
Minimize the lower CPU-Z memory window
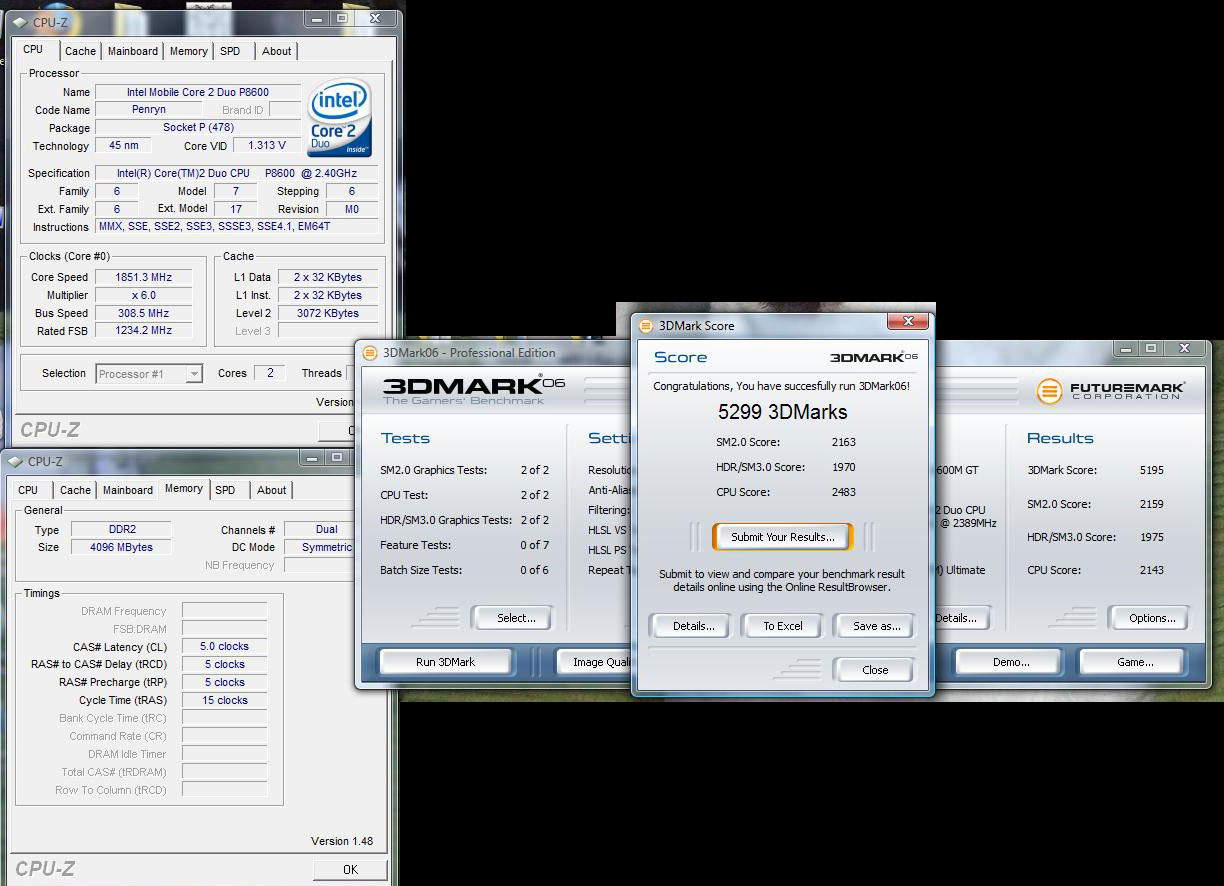[313, 458]
